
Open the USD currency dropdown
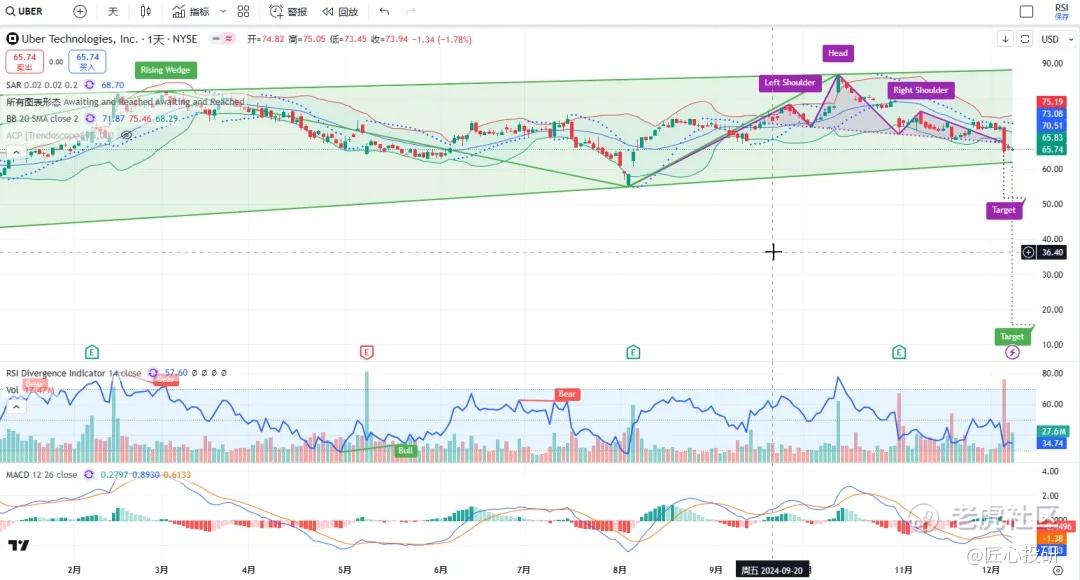point(1057,39)
